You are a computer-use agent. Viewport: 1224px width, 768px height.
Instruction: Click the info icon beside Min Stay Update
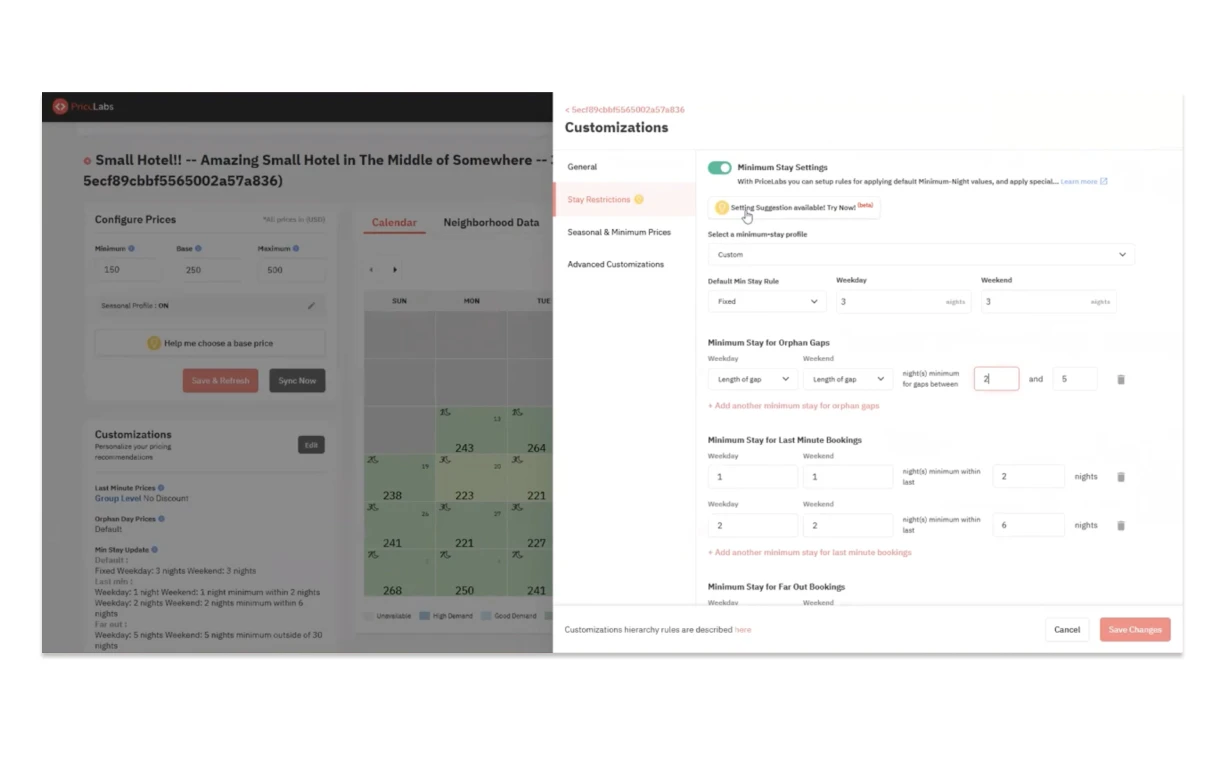[154, 550]
